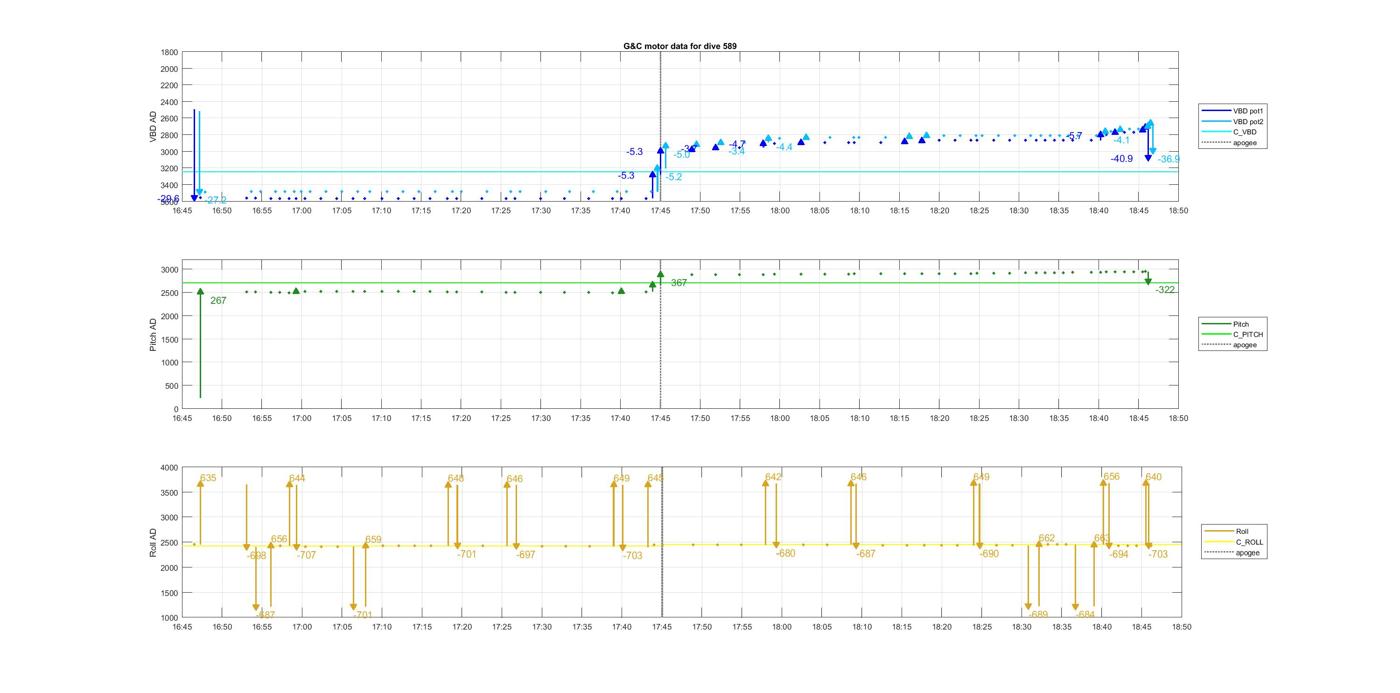The height and width of the screenshot is (693, 1400).
Task: Click the pitch value label 367
Action: 679,283
